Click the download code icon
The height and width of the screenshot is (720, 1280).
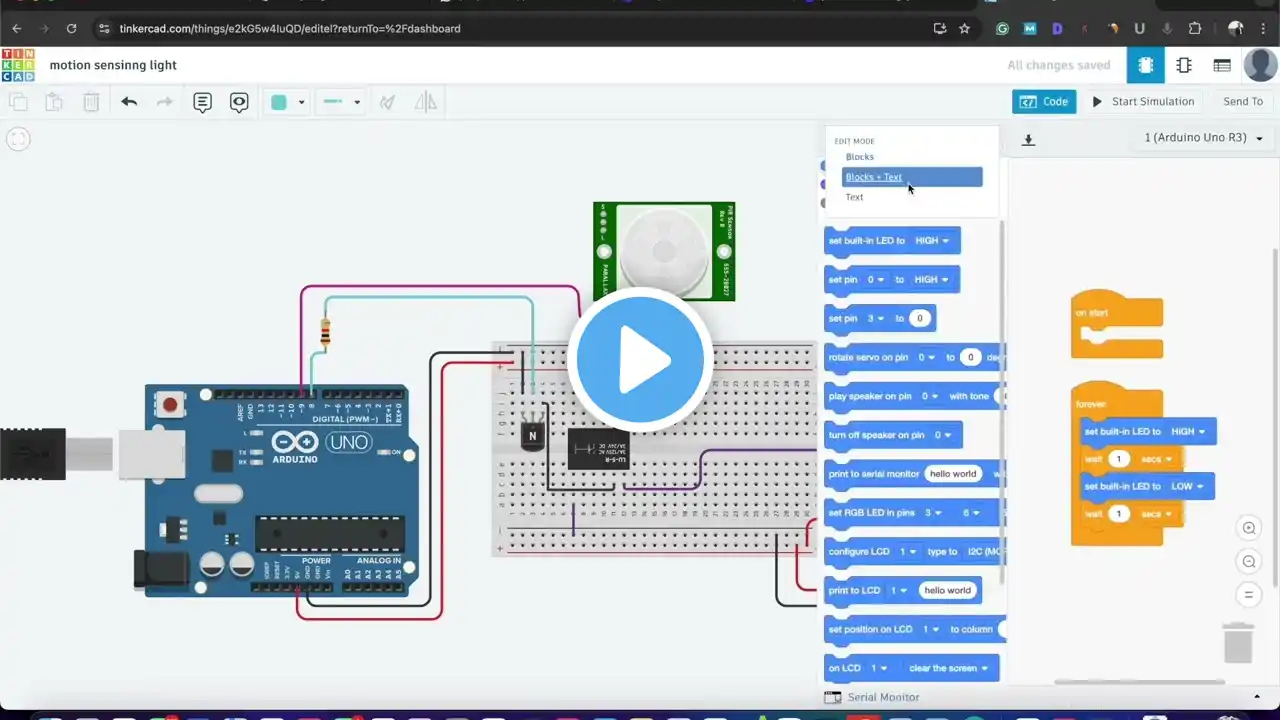click(1028, 140)
